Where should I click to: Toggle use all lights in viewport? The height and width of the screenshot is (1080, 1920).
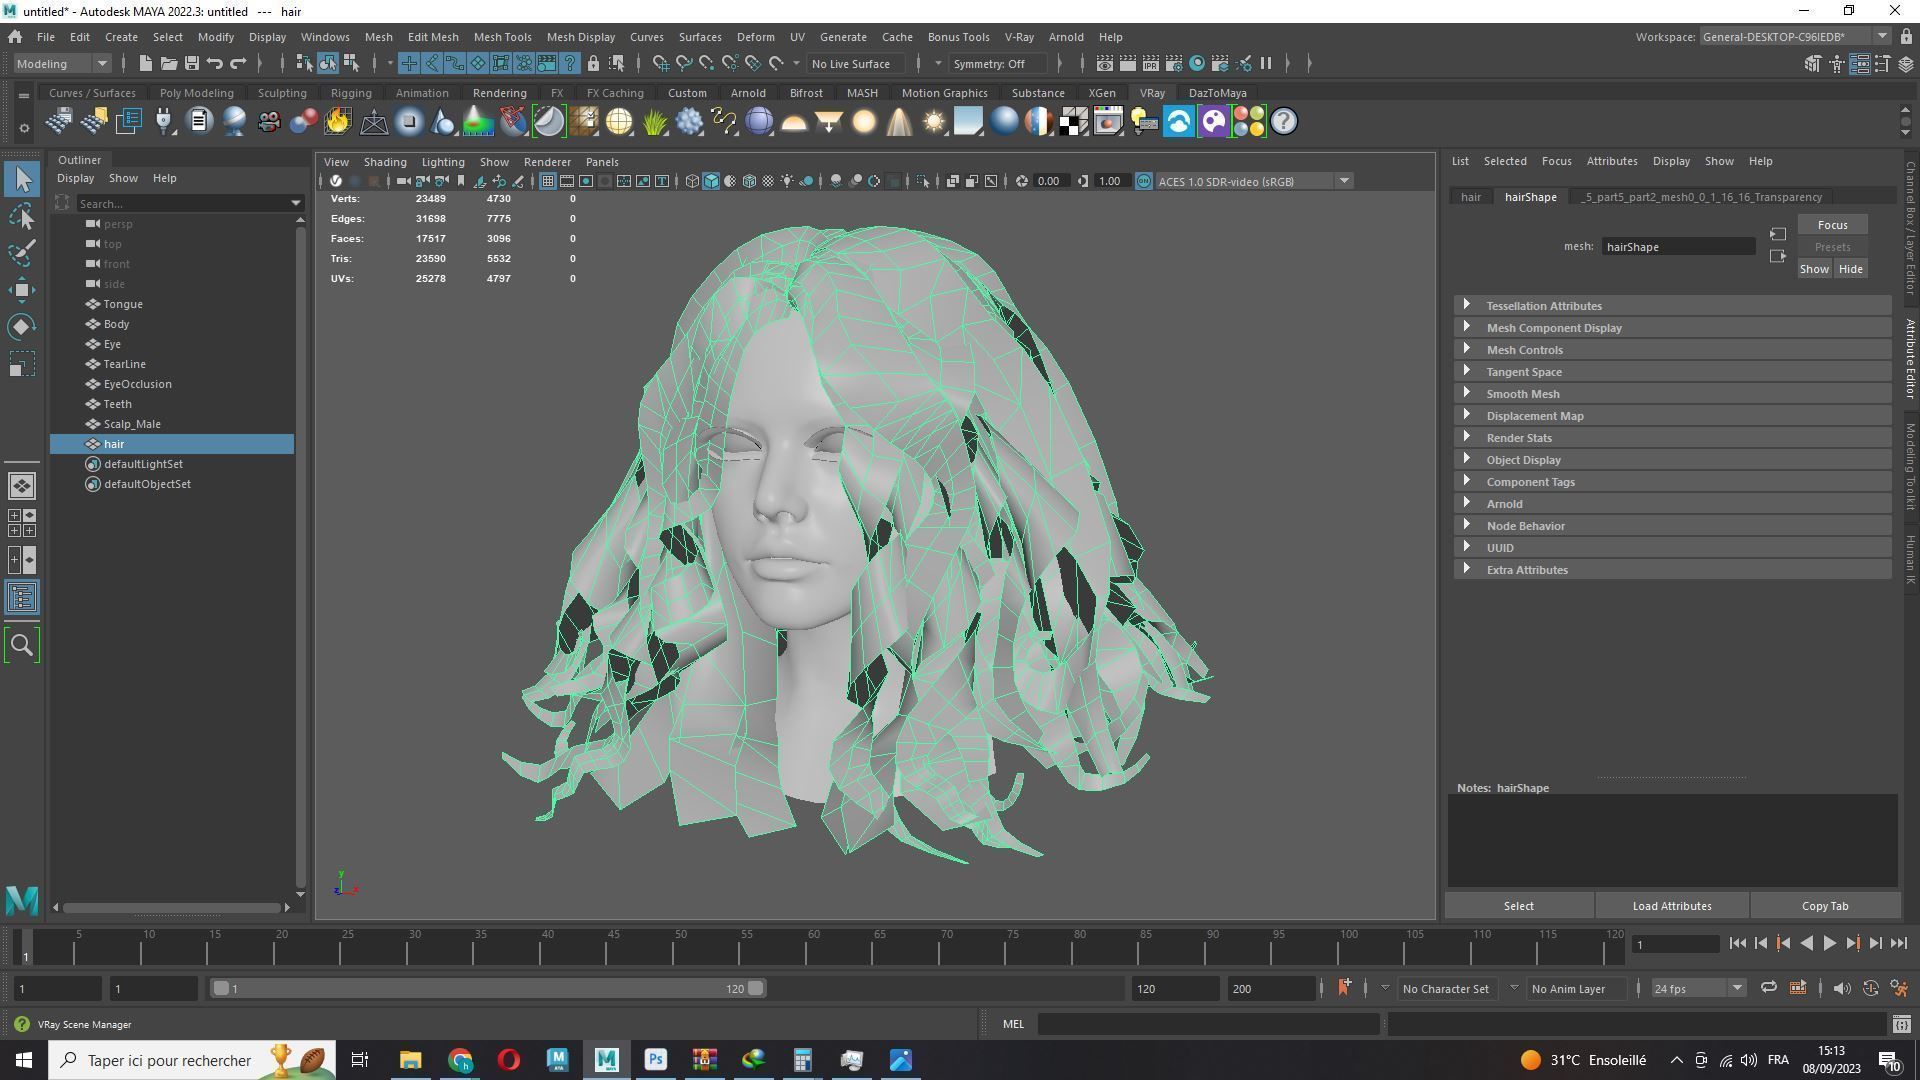point(787,181)
